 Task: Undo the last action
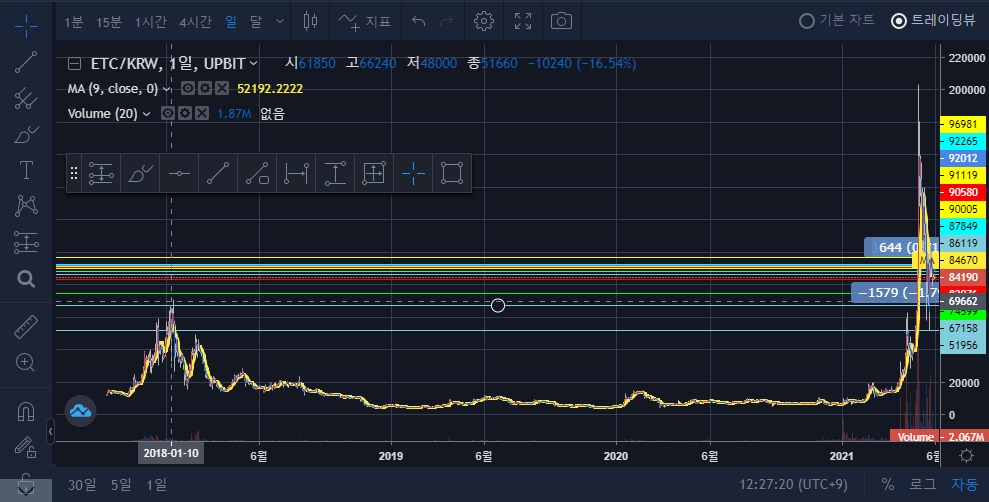419,21
